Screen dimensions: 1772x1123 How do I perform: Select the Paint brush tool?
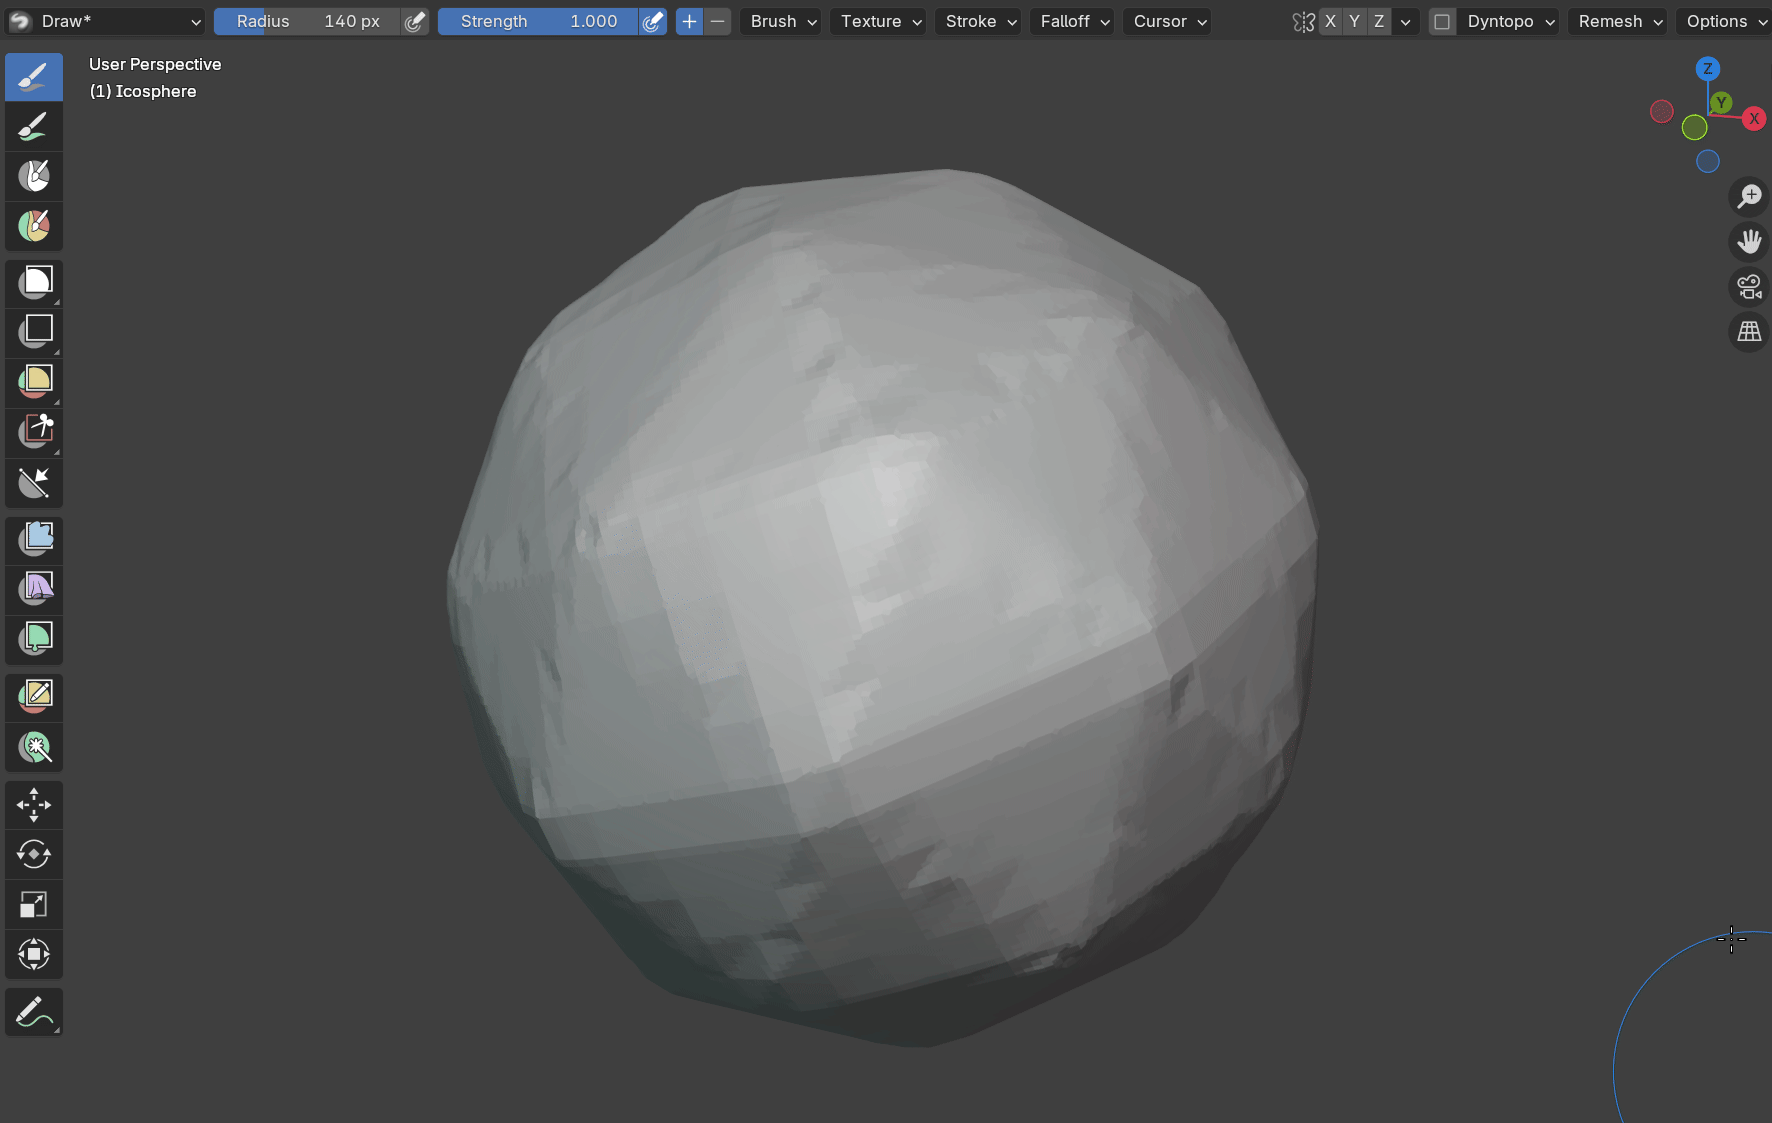(x=34, y=127)
